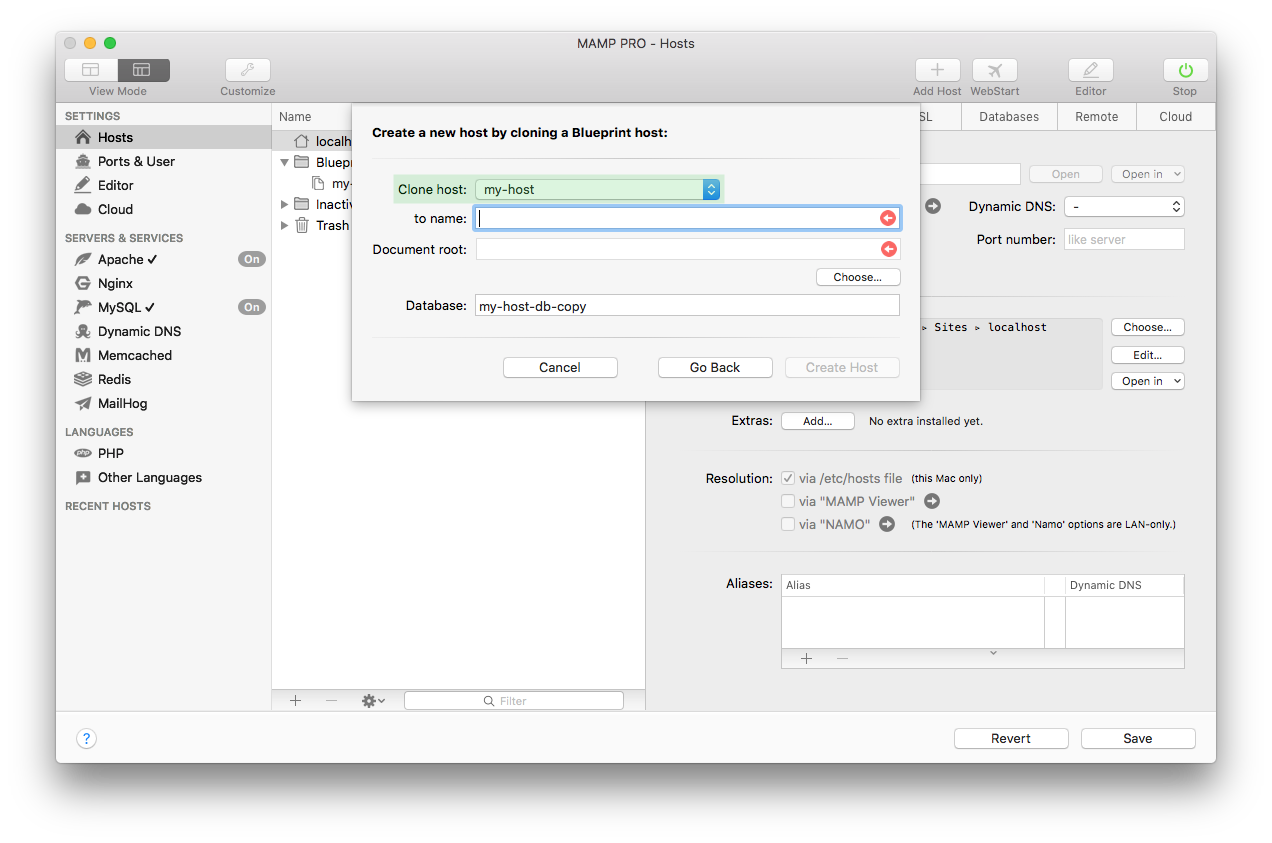Select Redis from Servers & Services
Screen dimensions: 1272x843
tap(113, 379)
